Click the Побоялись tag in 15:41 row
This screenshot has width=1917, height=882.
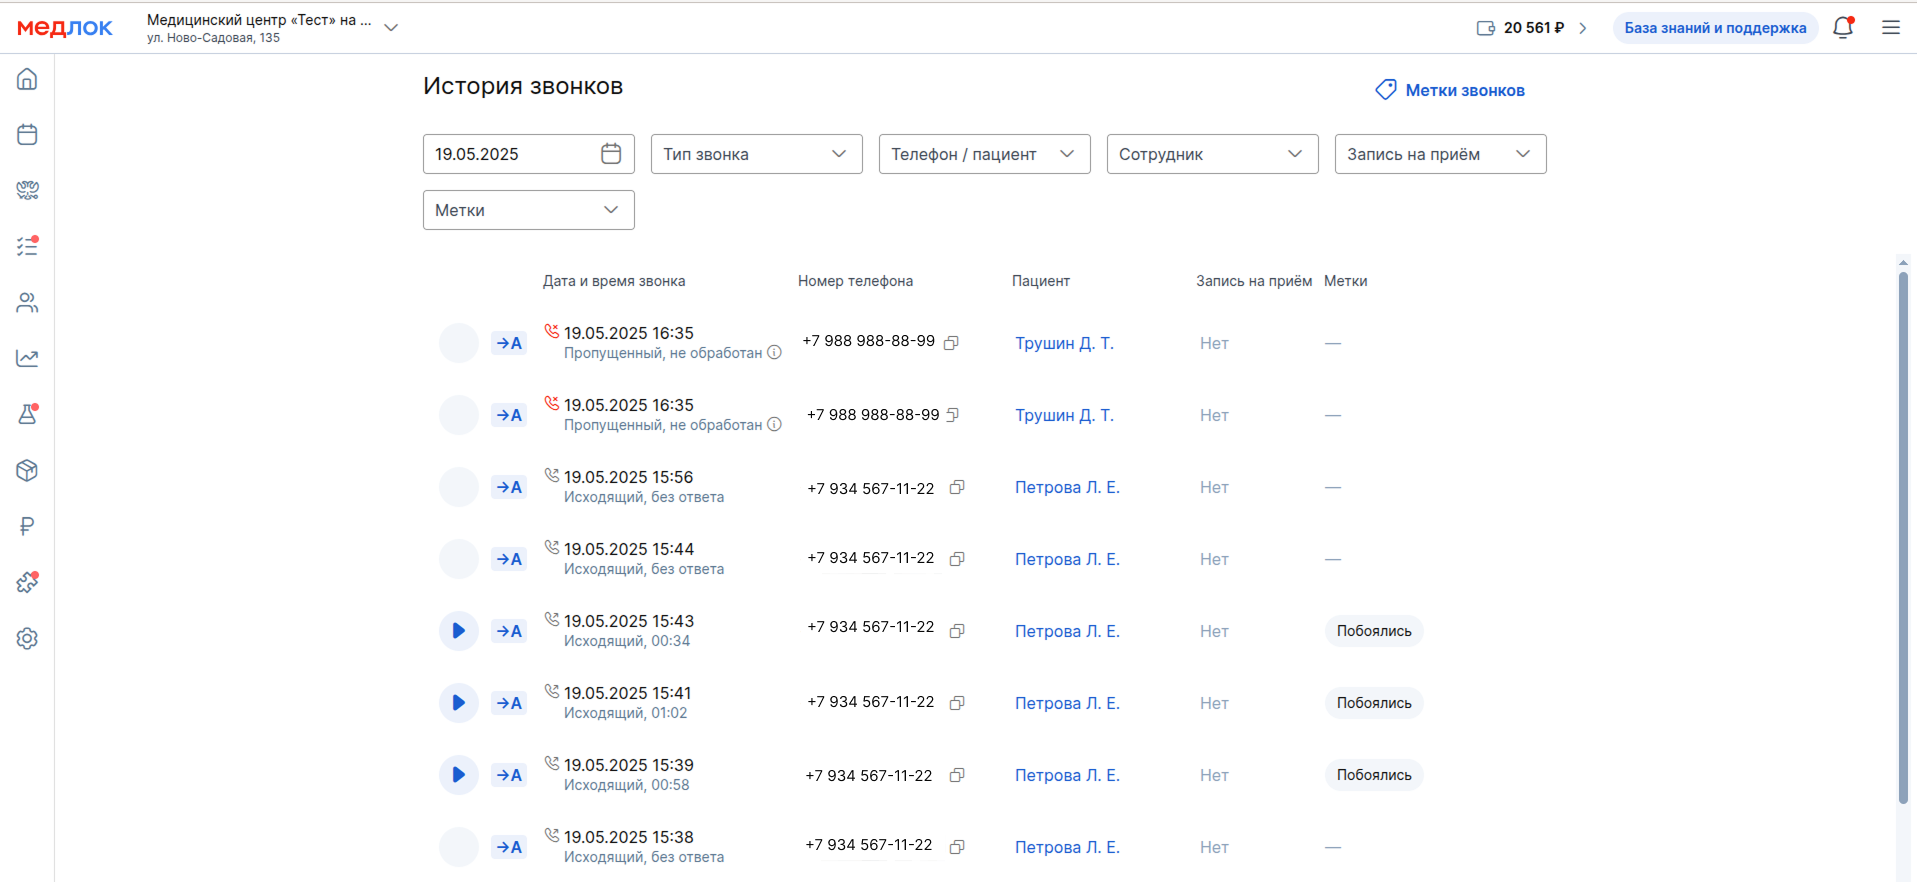tap(1374, 703)
